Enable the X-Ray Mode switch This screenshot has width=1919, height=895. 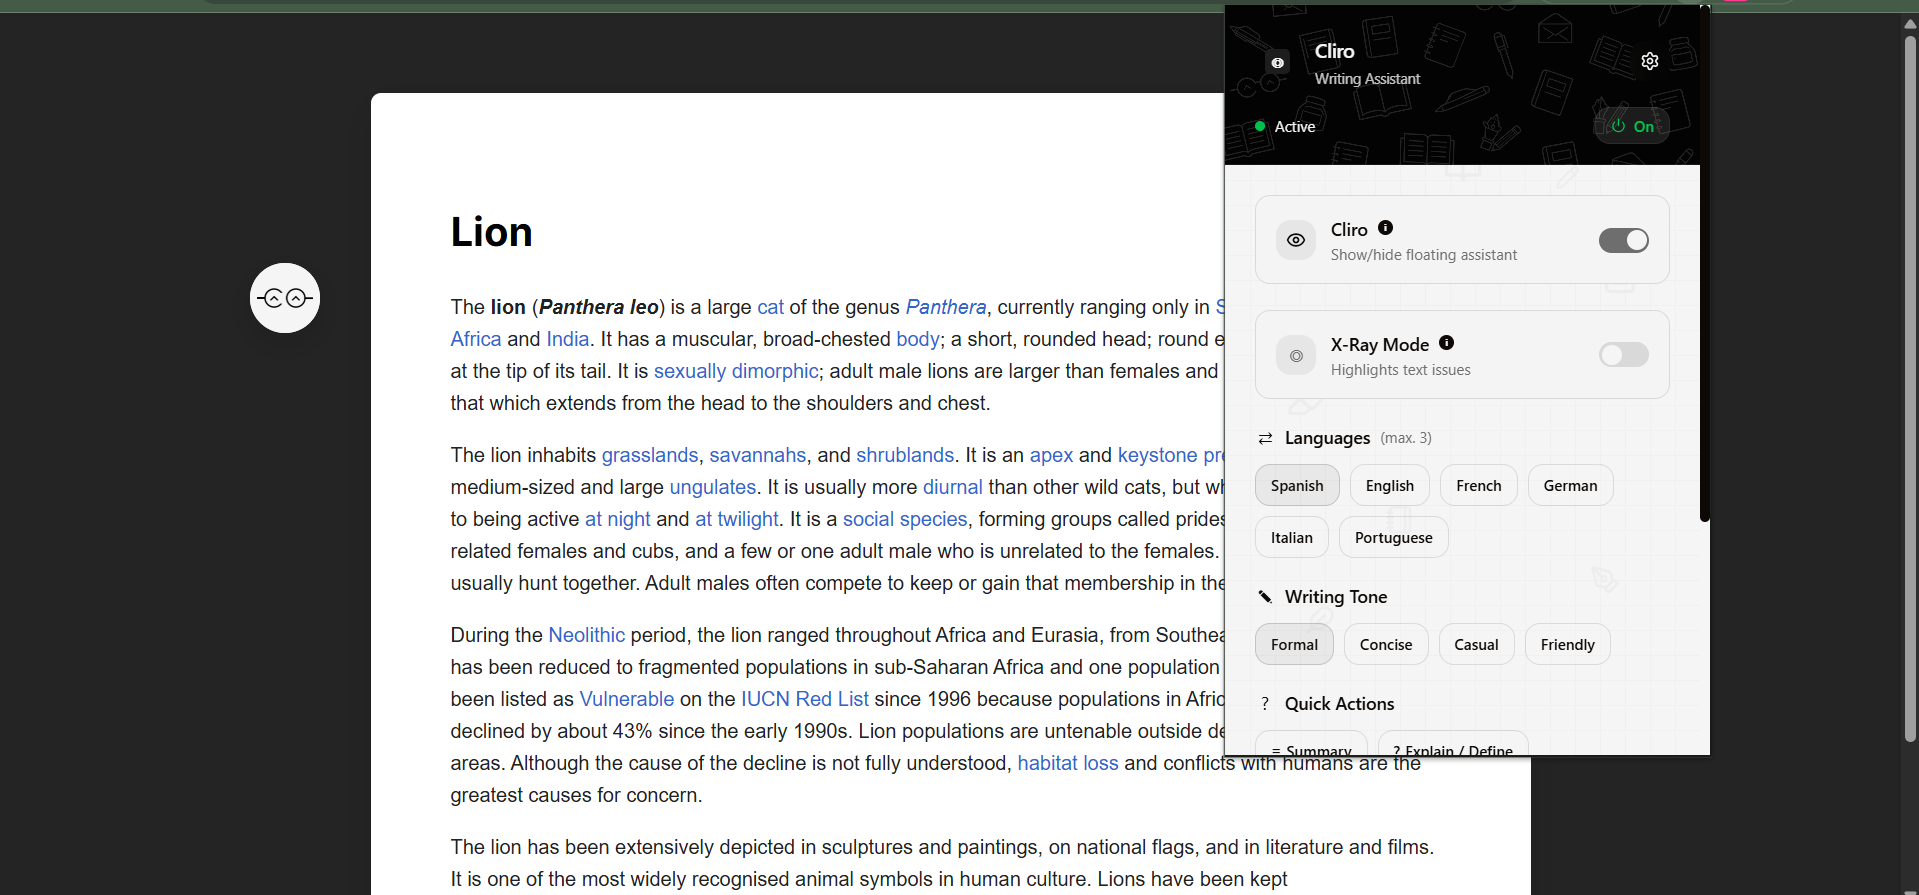[1624, 355]
